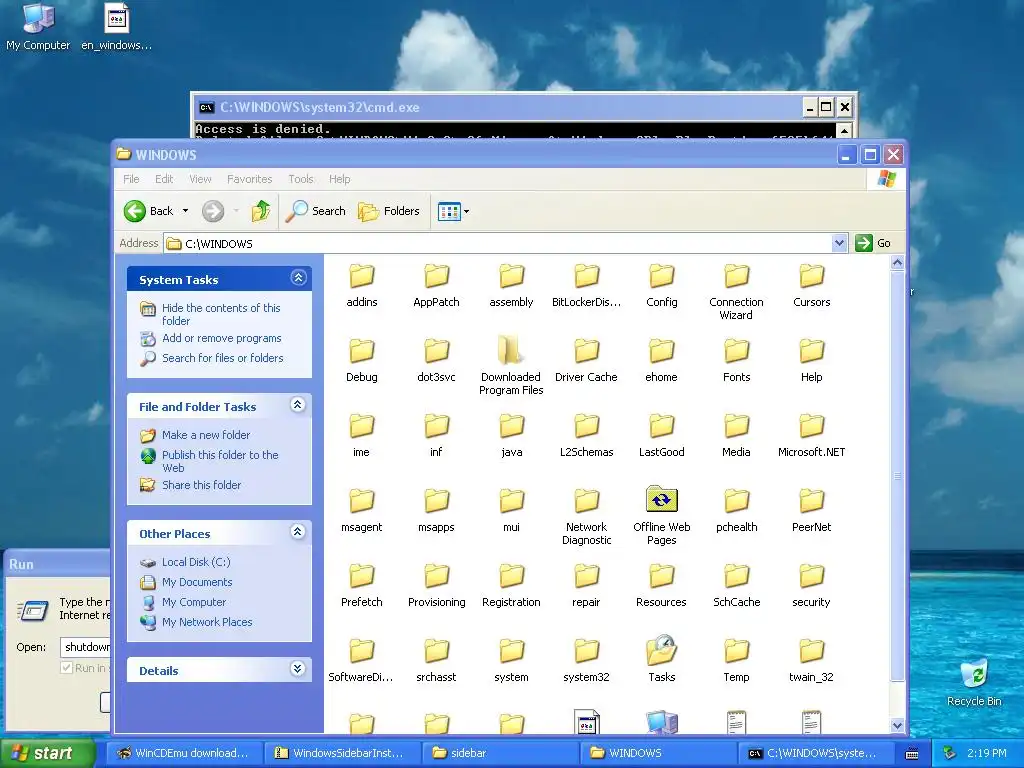Open the Tools menu

pos(300,179)
